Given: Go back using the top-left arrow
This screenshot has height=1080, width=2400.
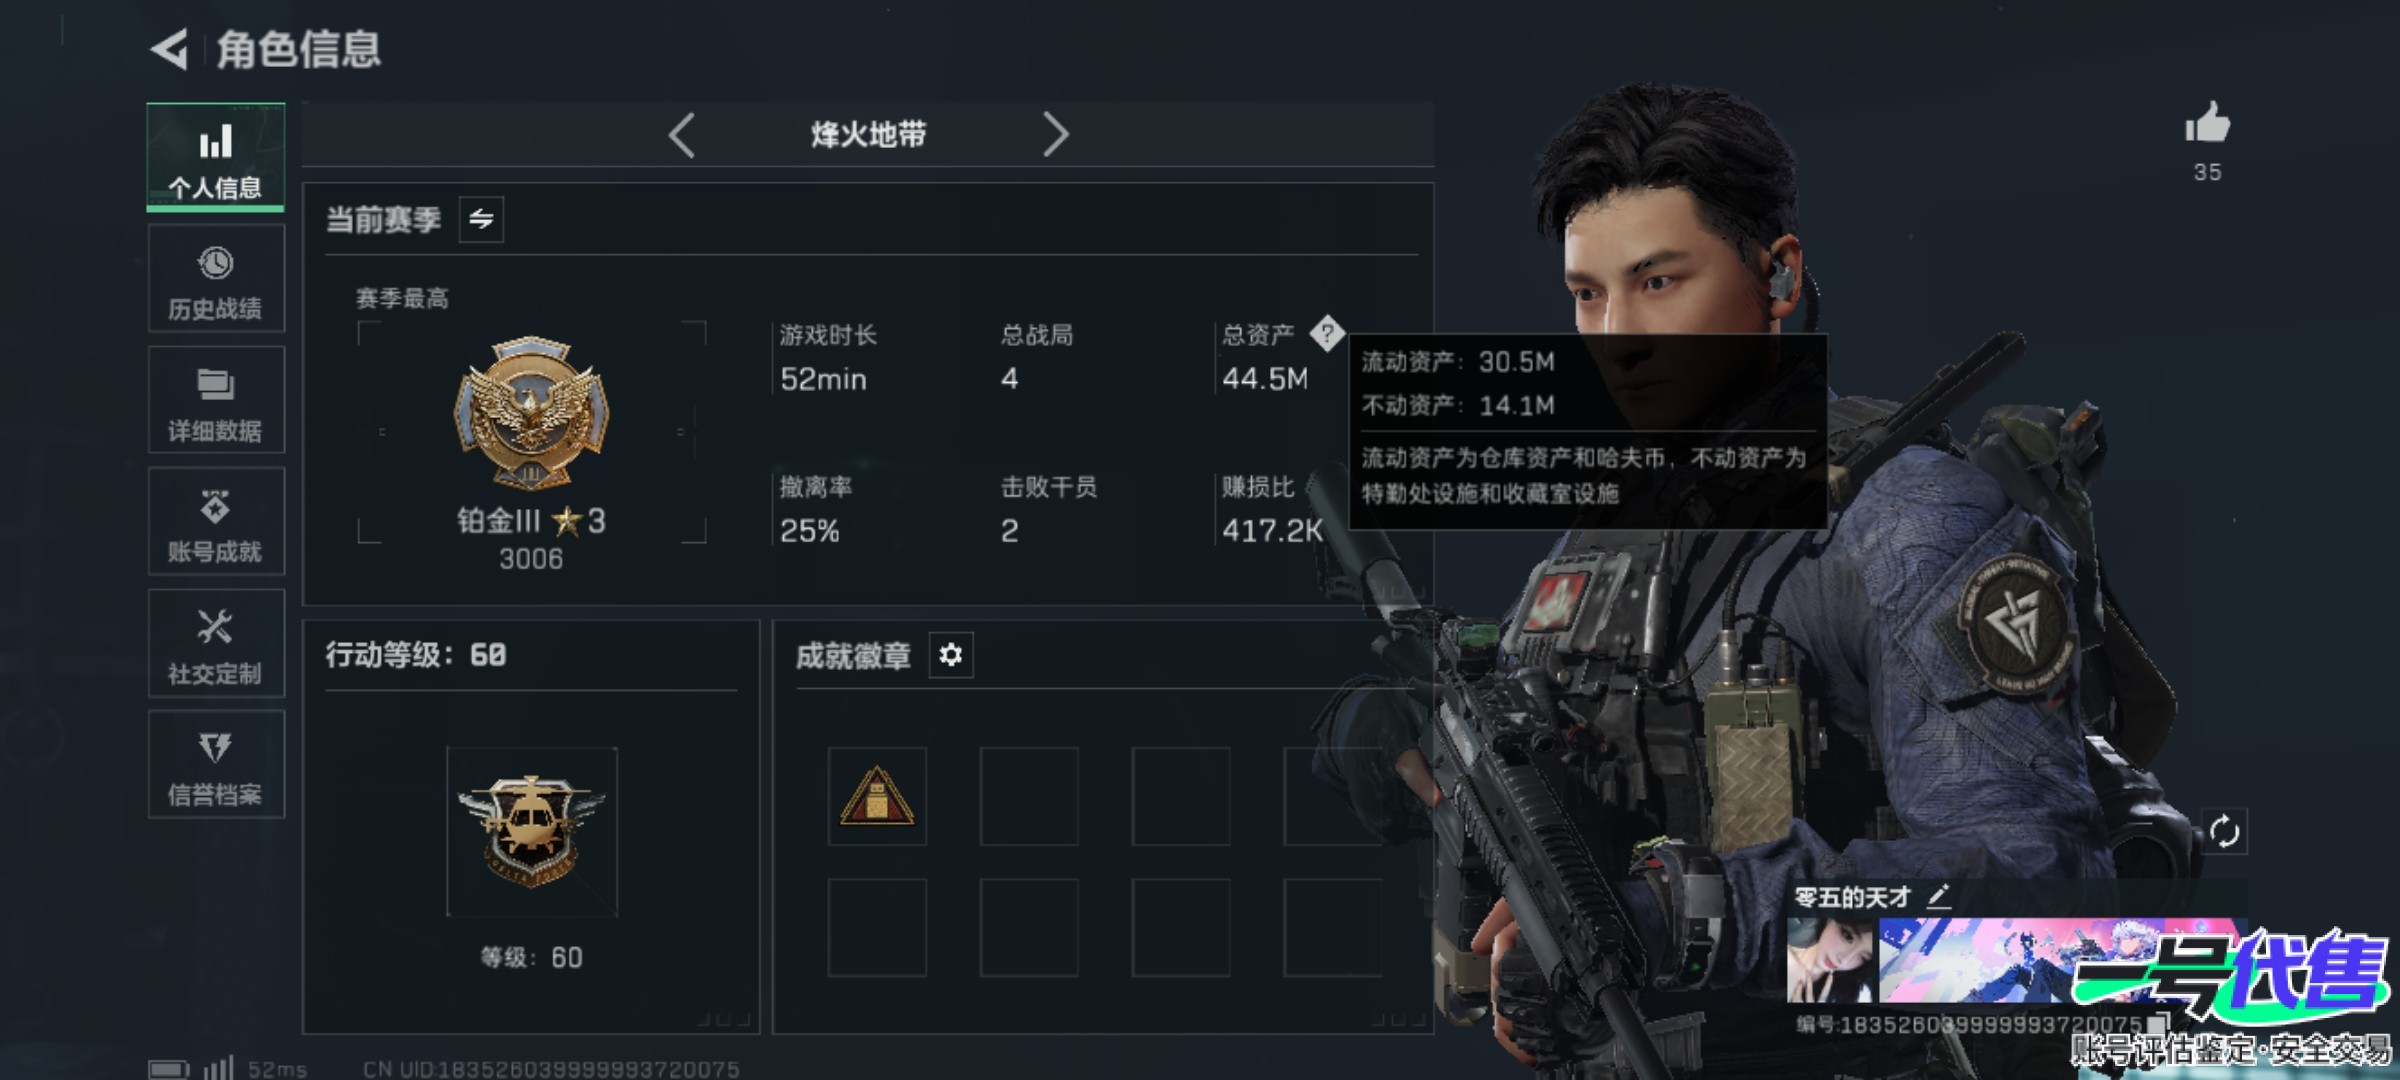Looking at the screenshot, I should pyautogui.click(x=169, y=49).
